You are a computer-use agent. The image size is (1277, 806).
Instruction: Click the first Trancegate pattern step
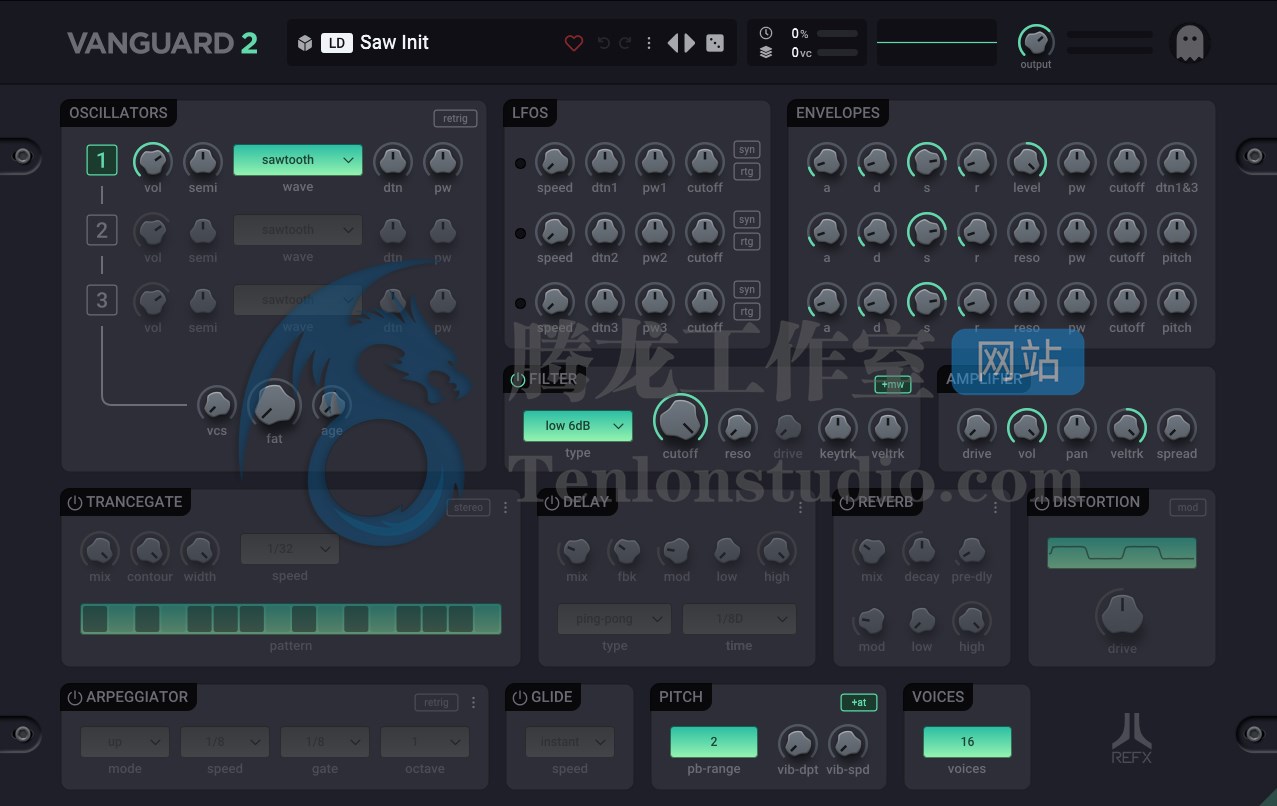click(x=95, y=619)
